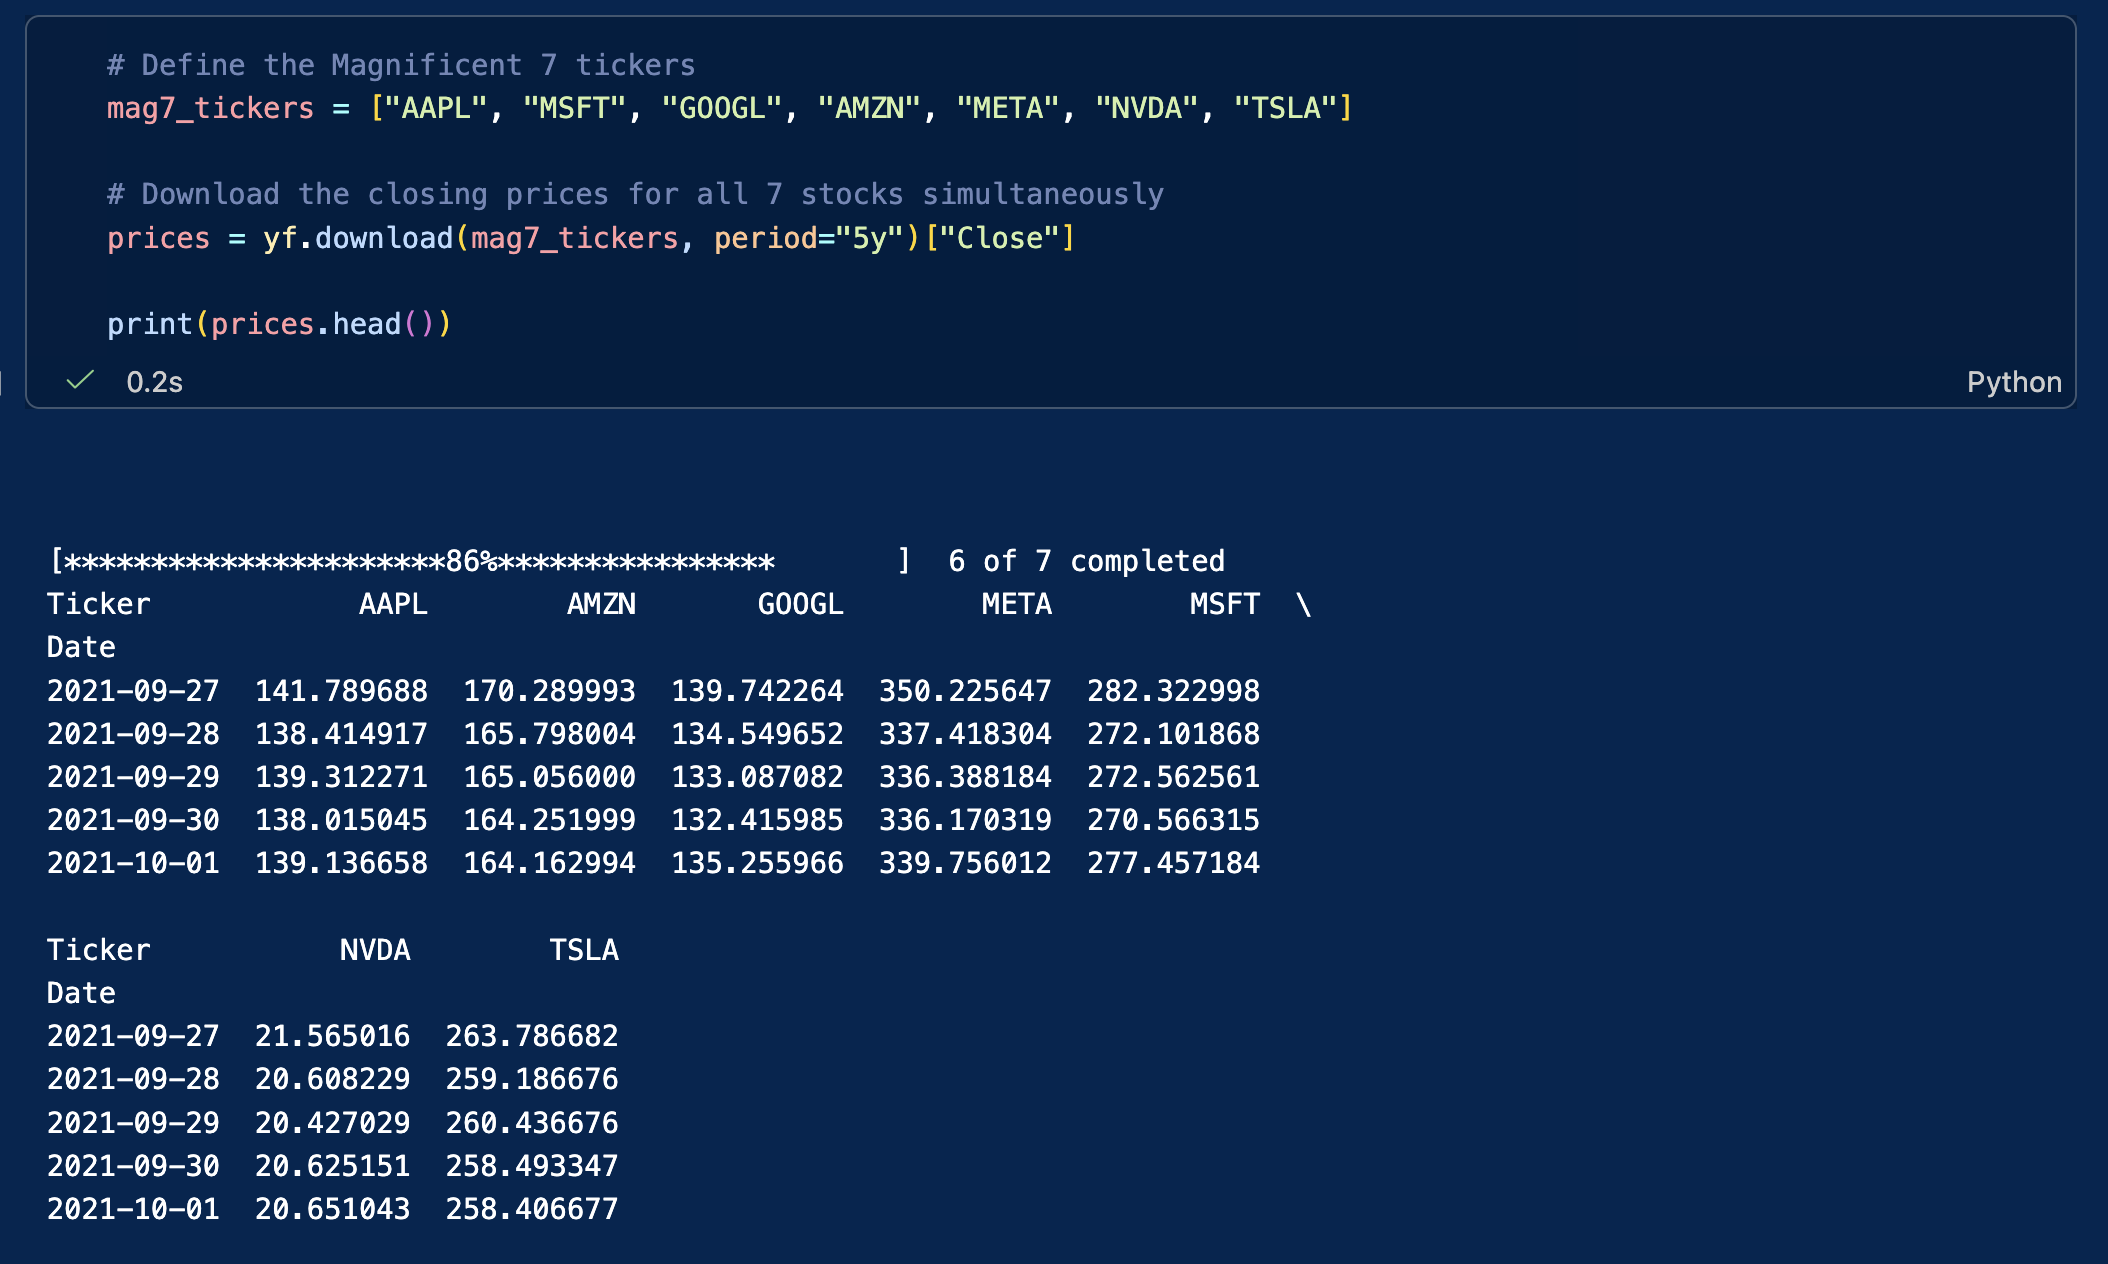Click META value 336.170319
The height and width of the screenshot is (1264, 2108).
click(965, 820)
